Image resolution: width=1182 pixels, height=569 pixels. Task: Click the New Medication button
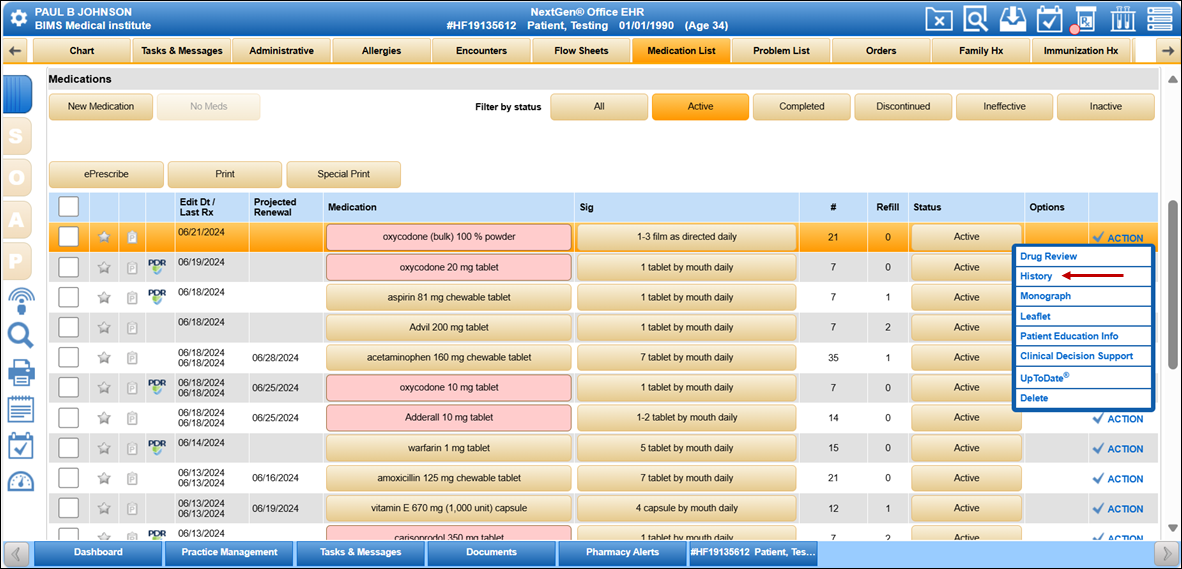pyautogui.click(x=100, y=107)
